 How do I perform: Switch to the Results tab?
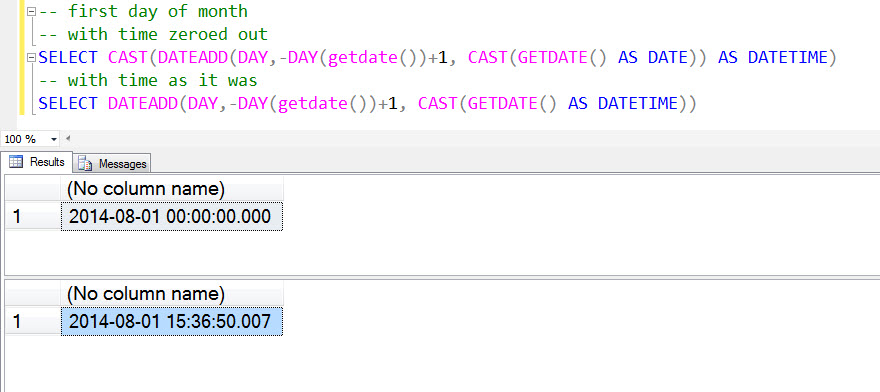[37, 162]
